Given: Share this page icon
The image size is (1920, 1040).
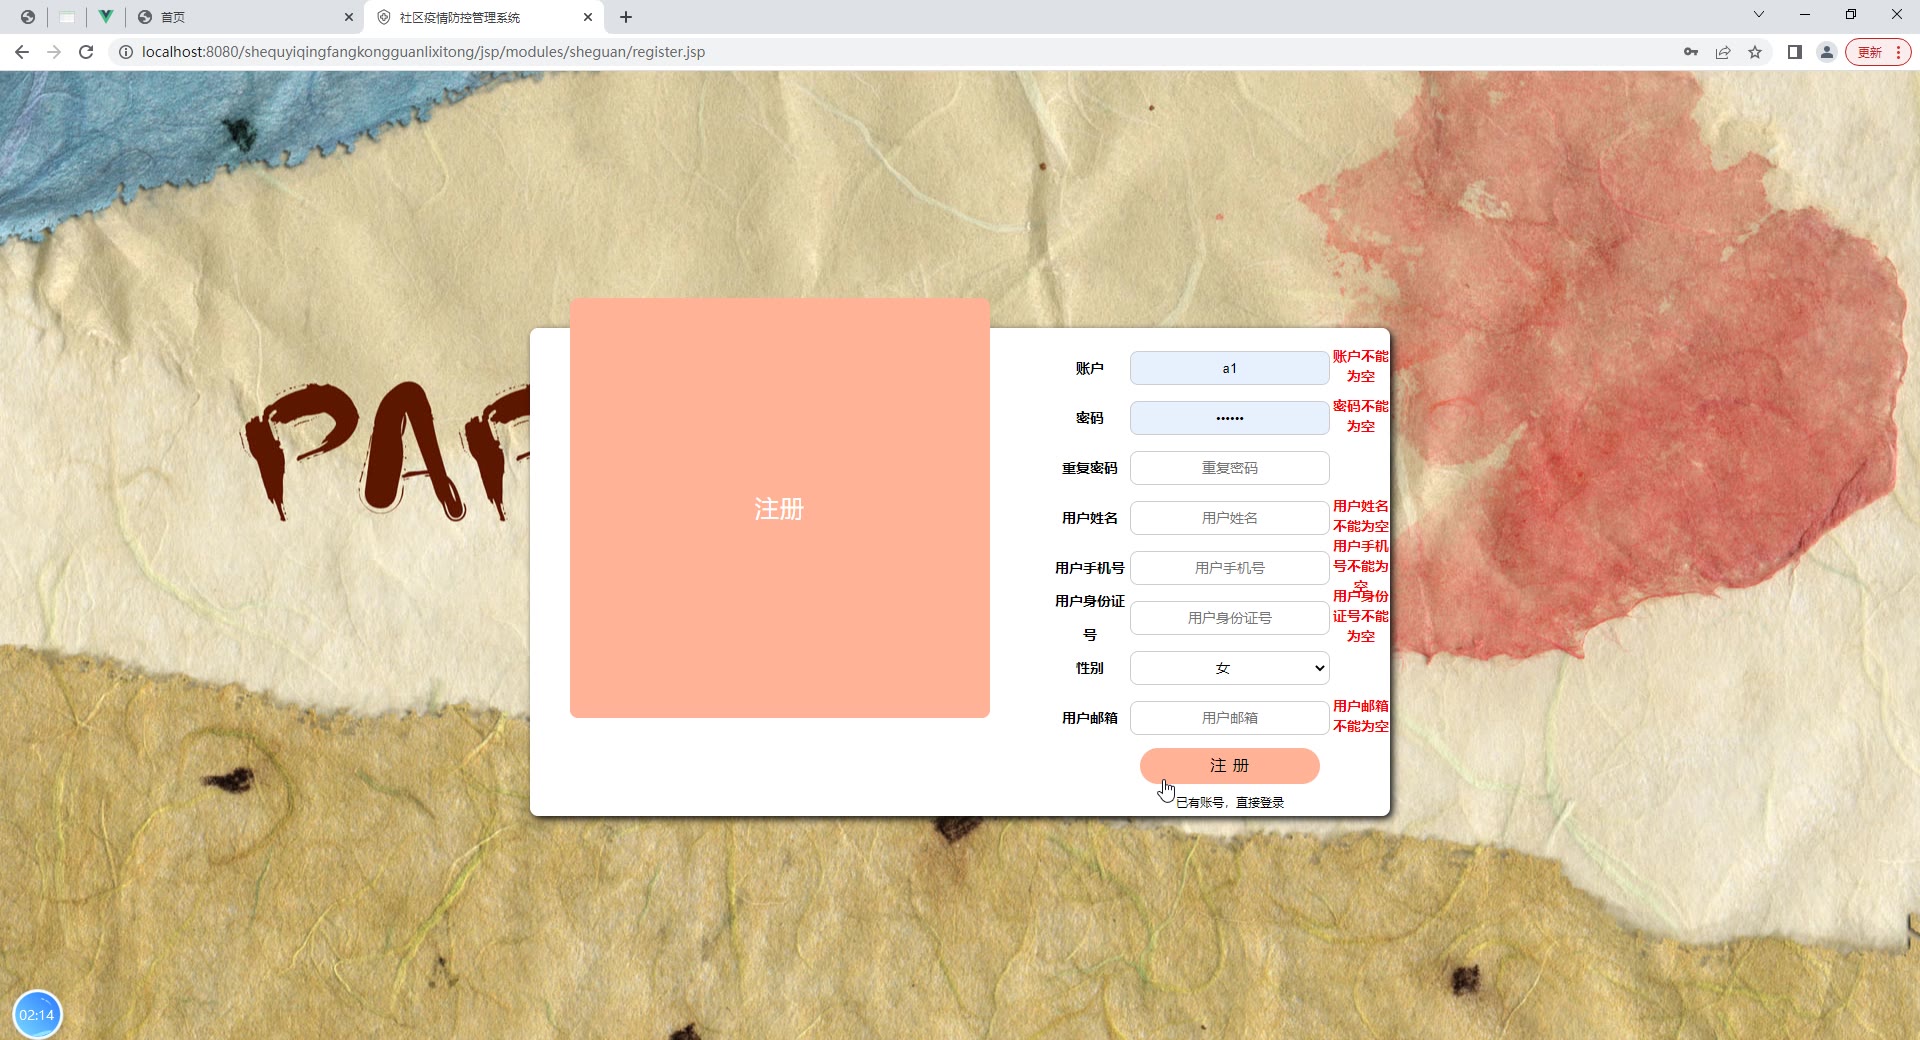Looking at the screenshot, I should coord(1723,52).
